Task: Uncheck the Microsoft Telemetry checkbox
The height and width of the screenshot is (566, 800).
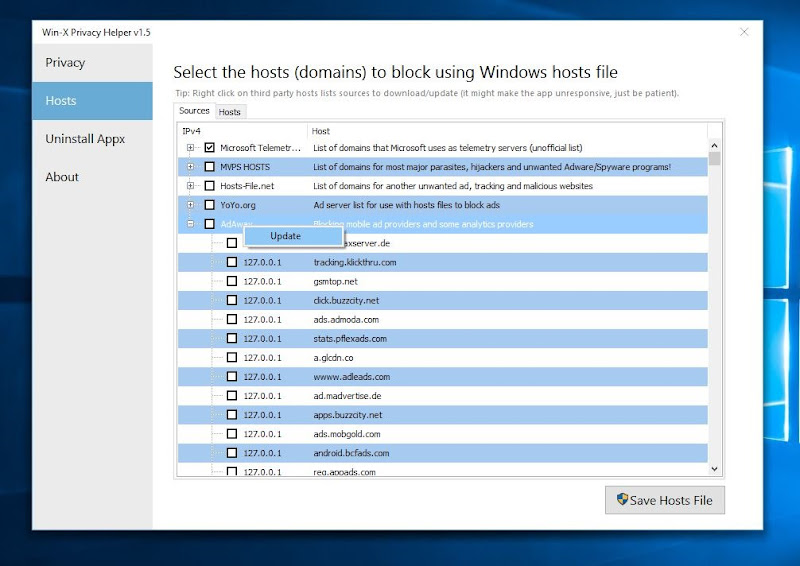Action: [x=209, y=147]
